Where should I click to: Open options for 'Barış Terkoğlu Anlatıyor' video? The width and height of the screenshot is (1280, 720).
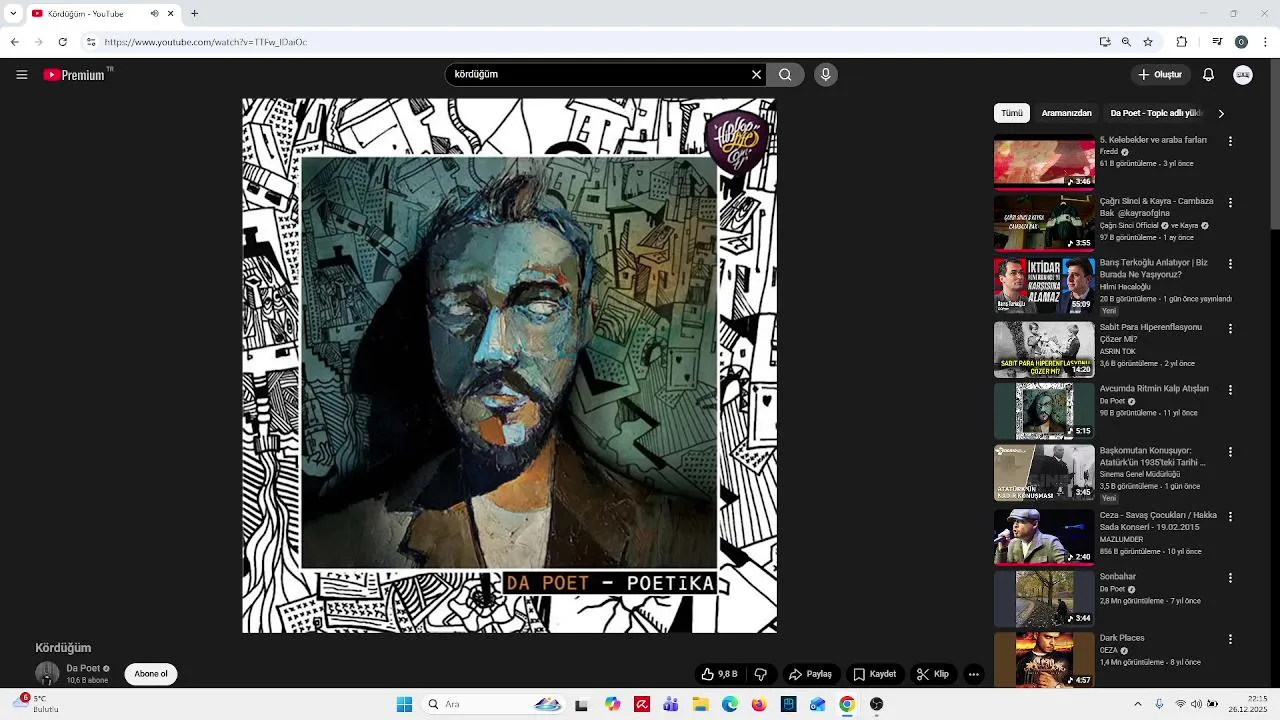point(1230,265)
